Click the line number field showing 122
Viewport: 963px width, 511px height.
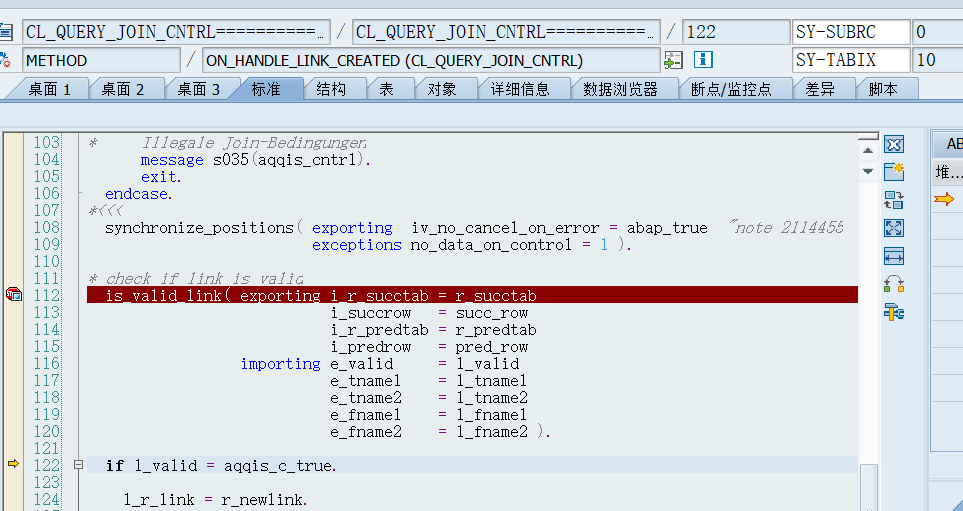click(736, 32)
